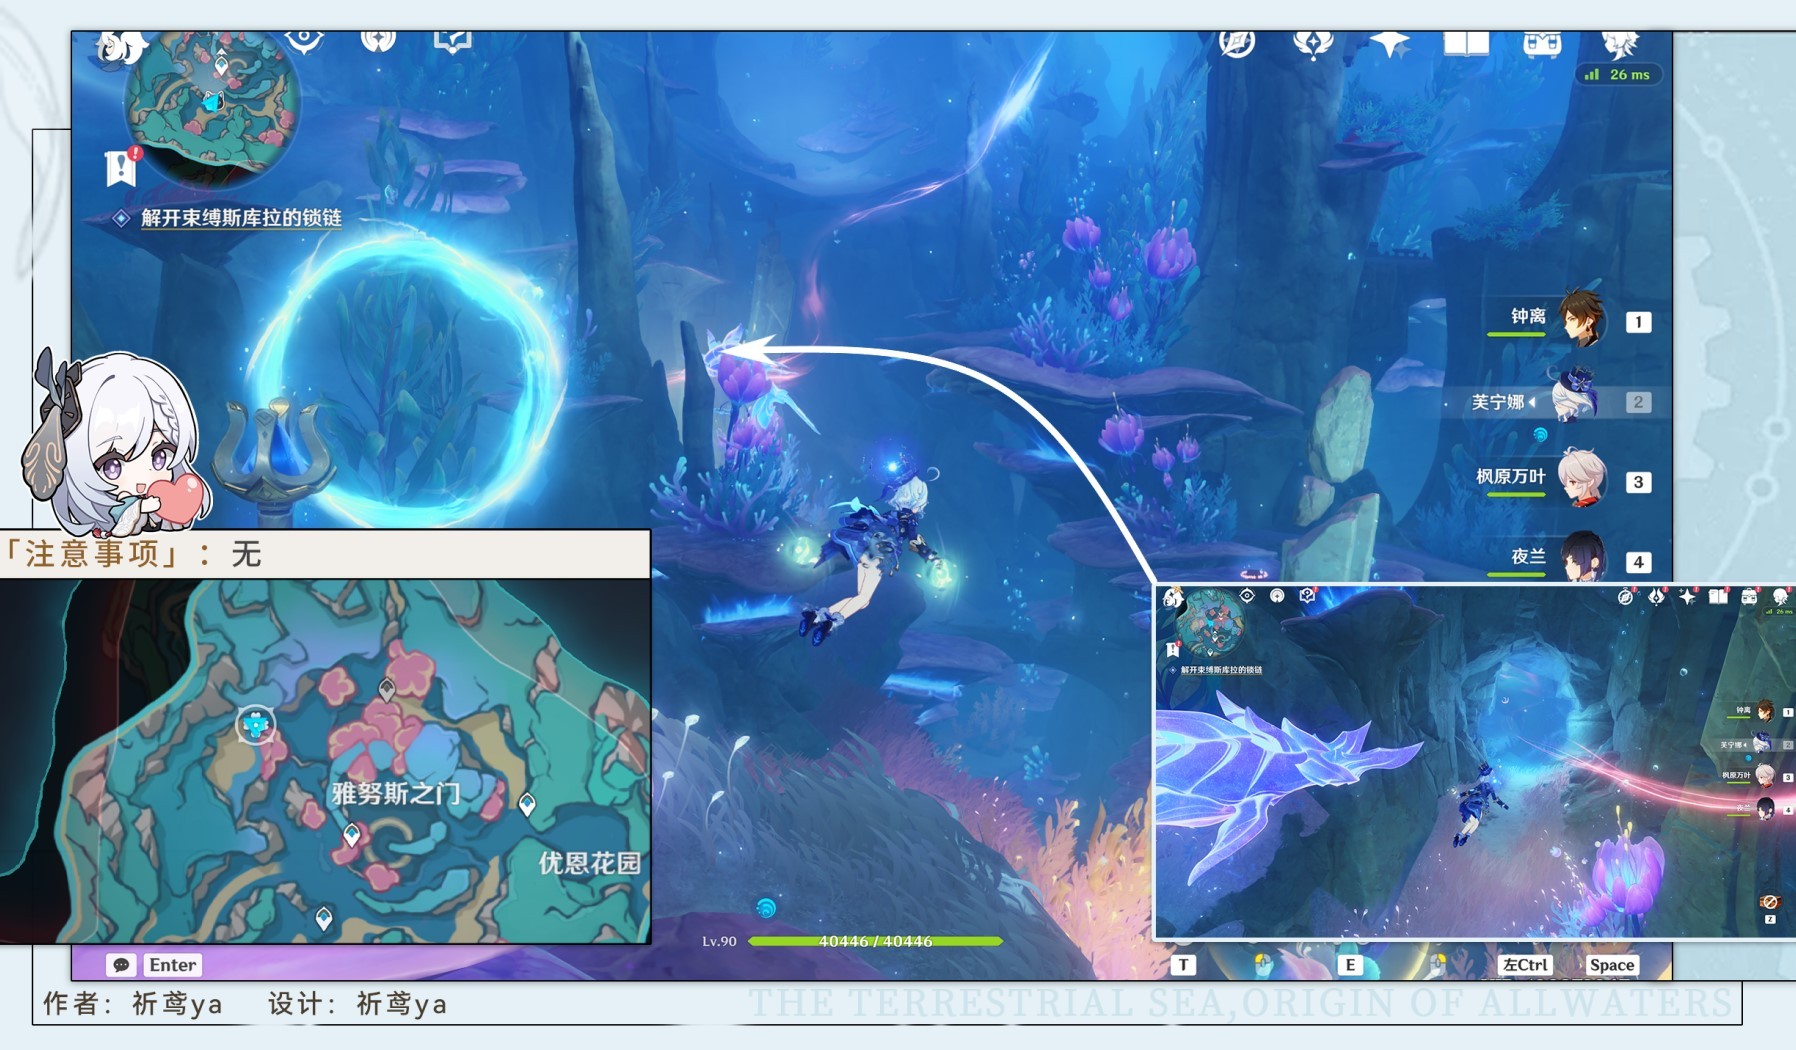Screen dimensions: 1796x1050
Task: Open the Wish star icon
Action: point(1389,44)
